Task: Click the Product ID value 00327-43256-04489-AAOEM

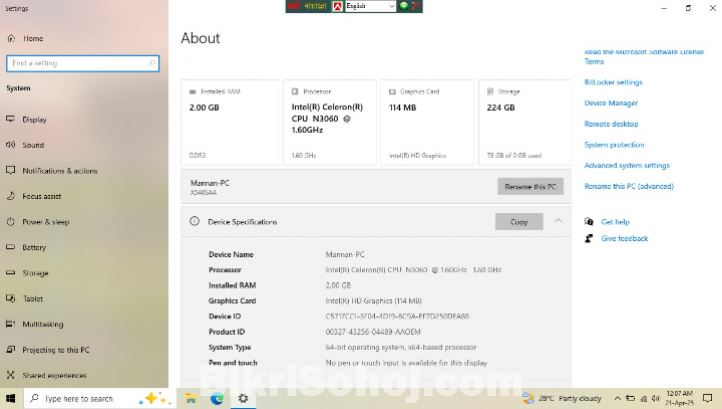Action: (x=373, y=332)
